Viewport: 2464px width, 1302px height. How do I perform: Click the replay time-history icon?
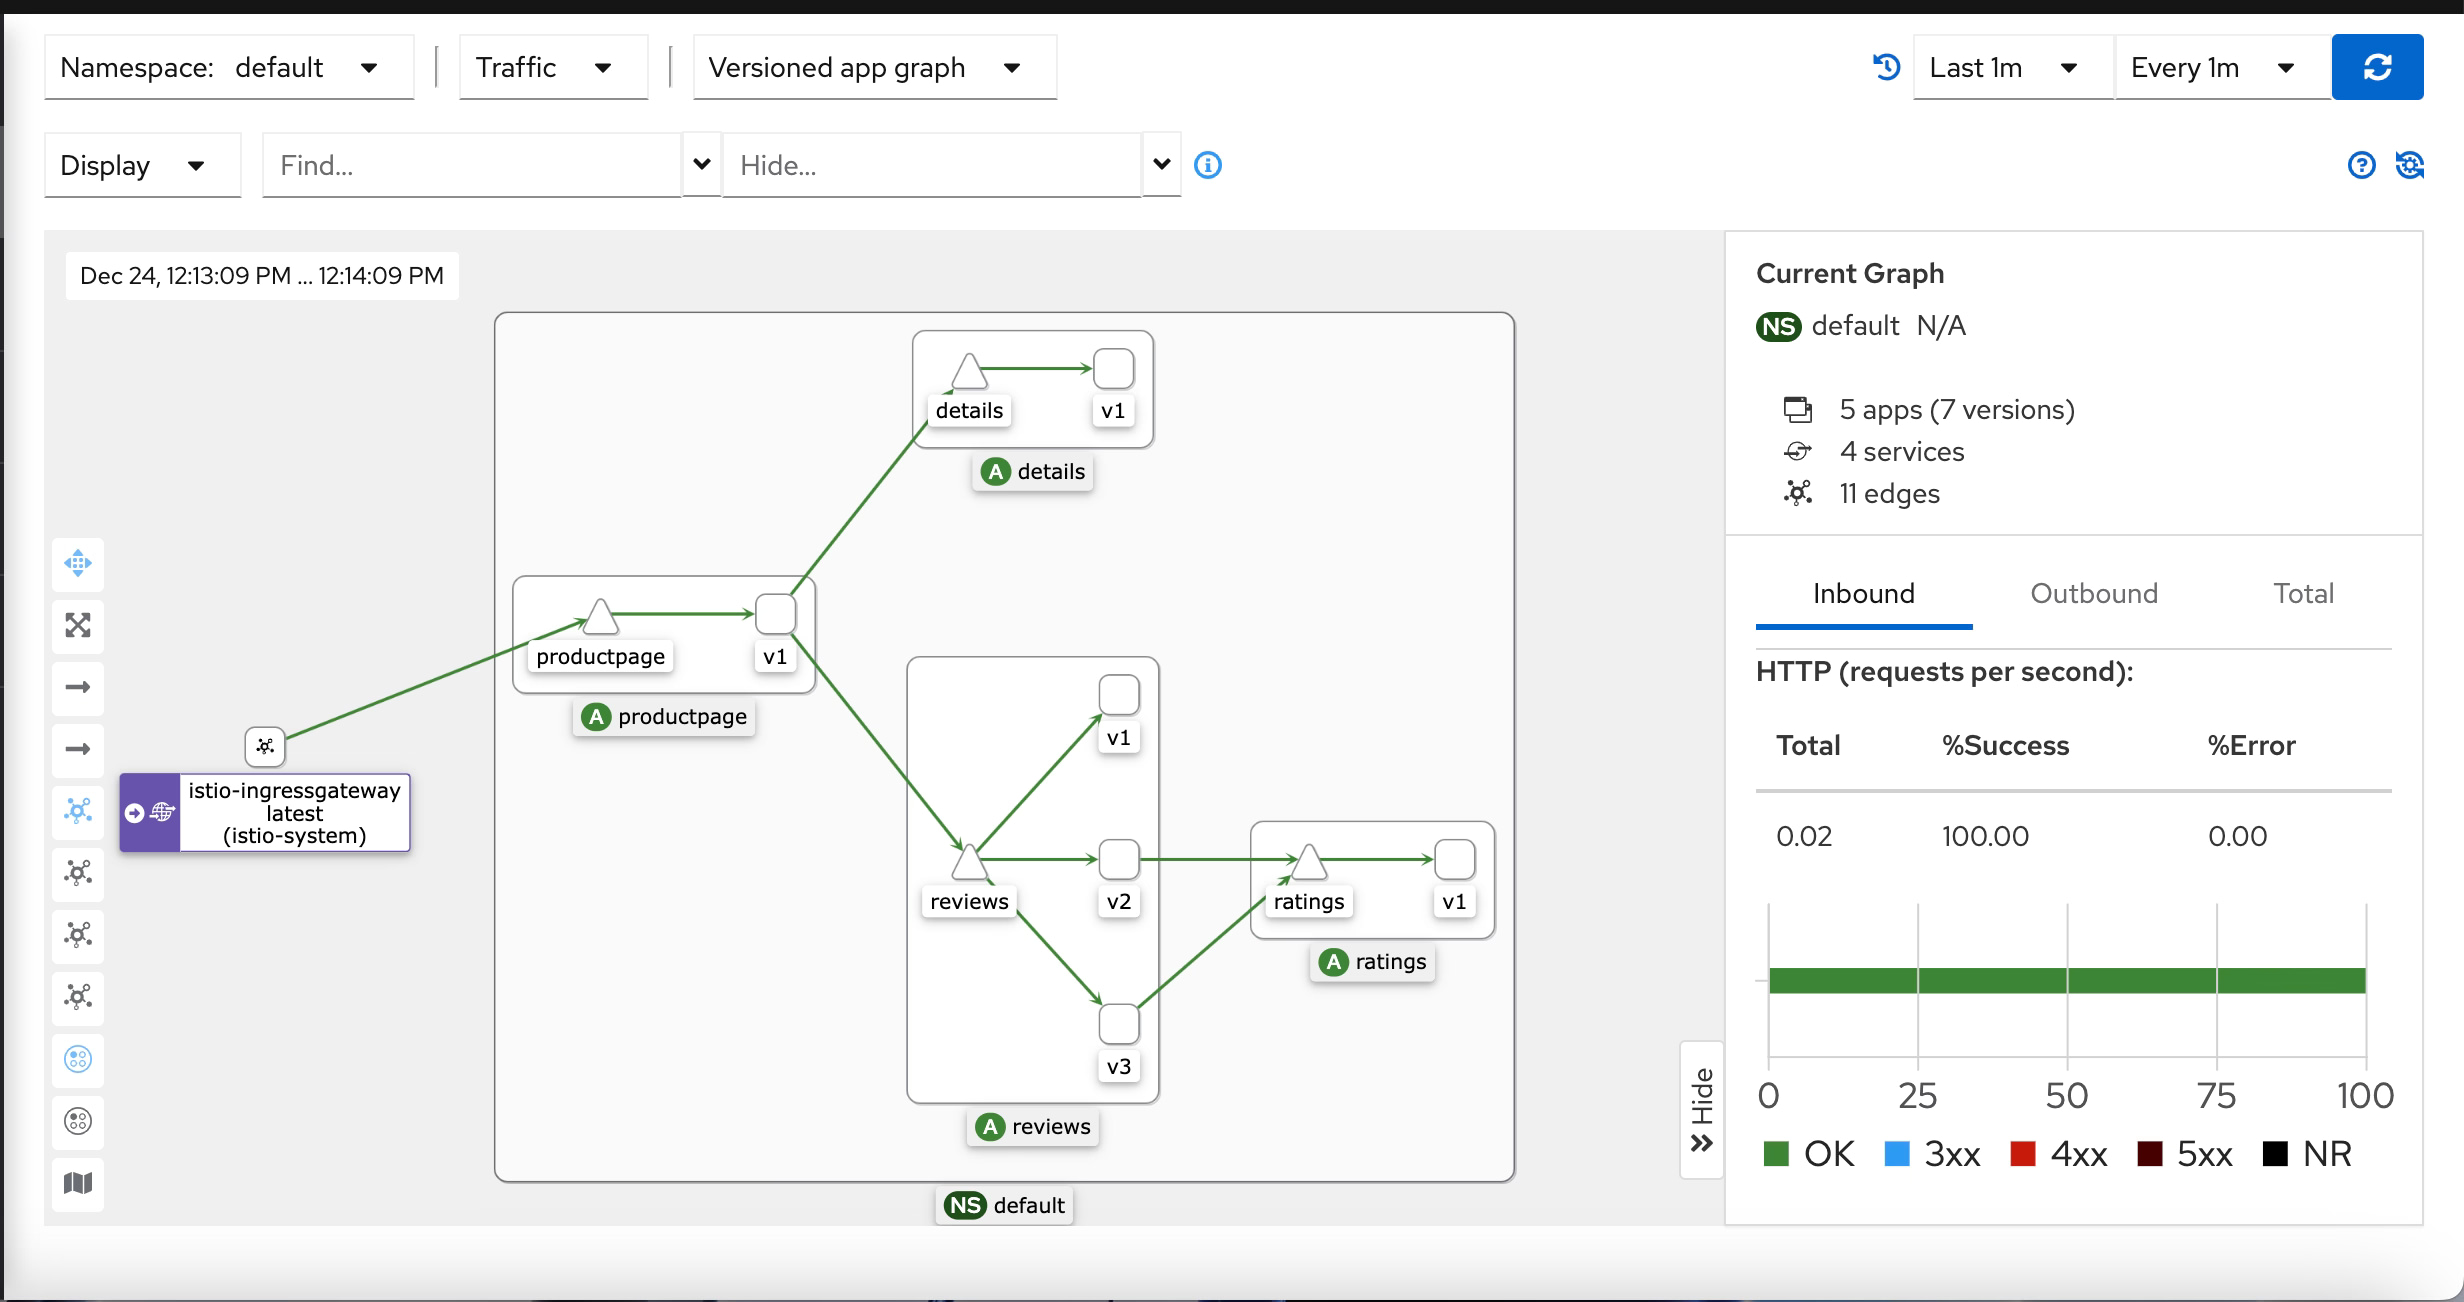coord(1886,67)
